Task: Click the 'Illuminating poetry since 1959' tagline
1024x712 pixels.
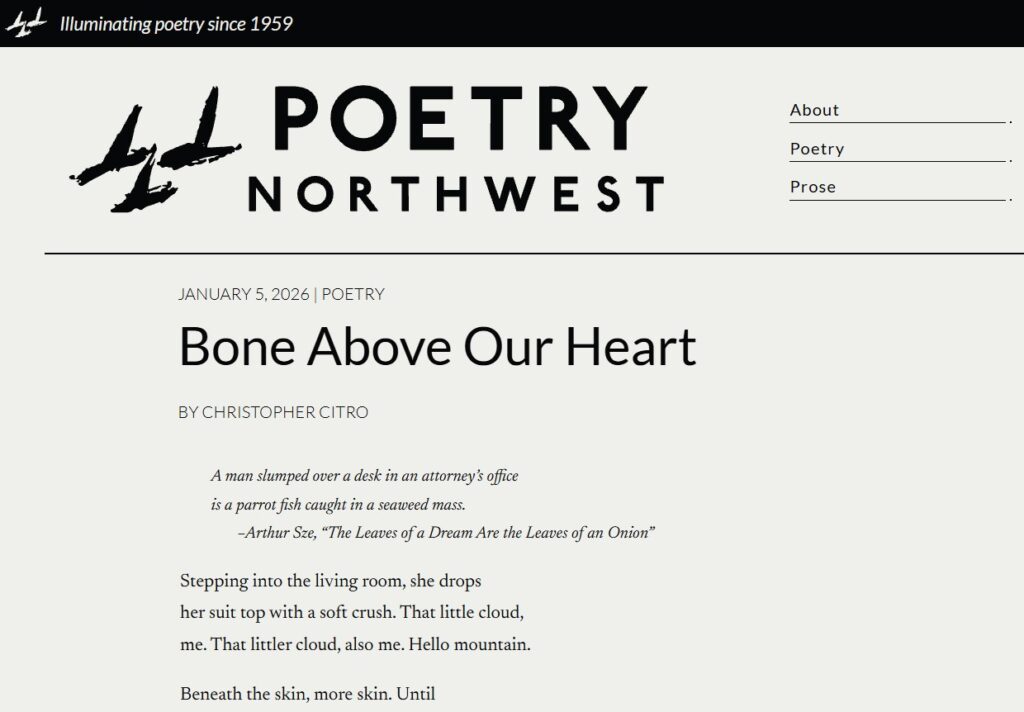Action: (x=176, y=23)
